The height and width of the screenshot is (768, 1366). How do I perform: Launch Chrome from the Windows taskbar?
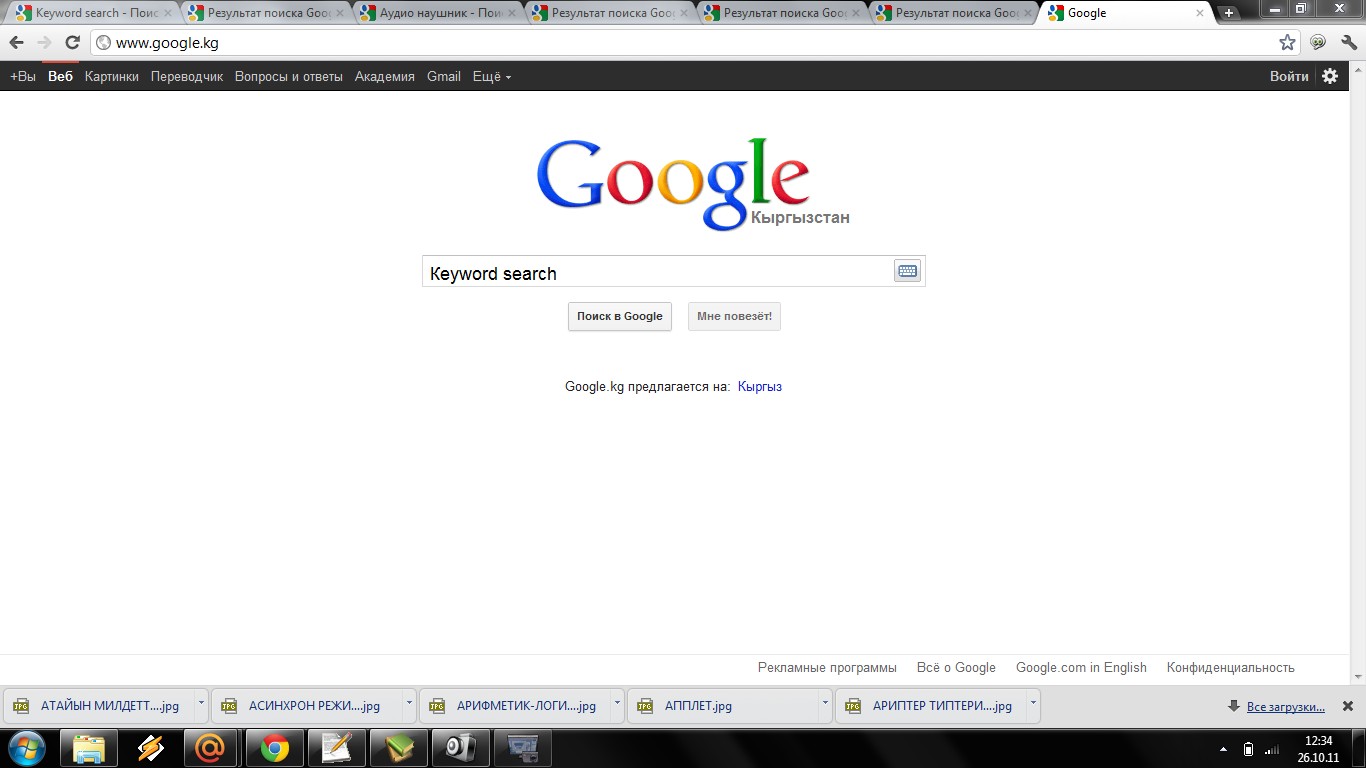[274, 748]
